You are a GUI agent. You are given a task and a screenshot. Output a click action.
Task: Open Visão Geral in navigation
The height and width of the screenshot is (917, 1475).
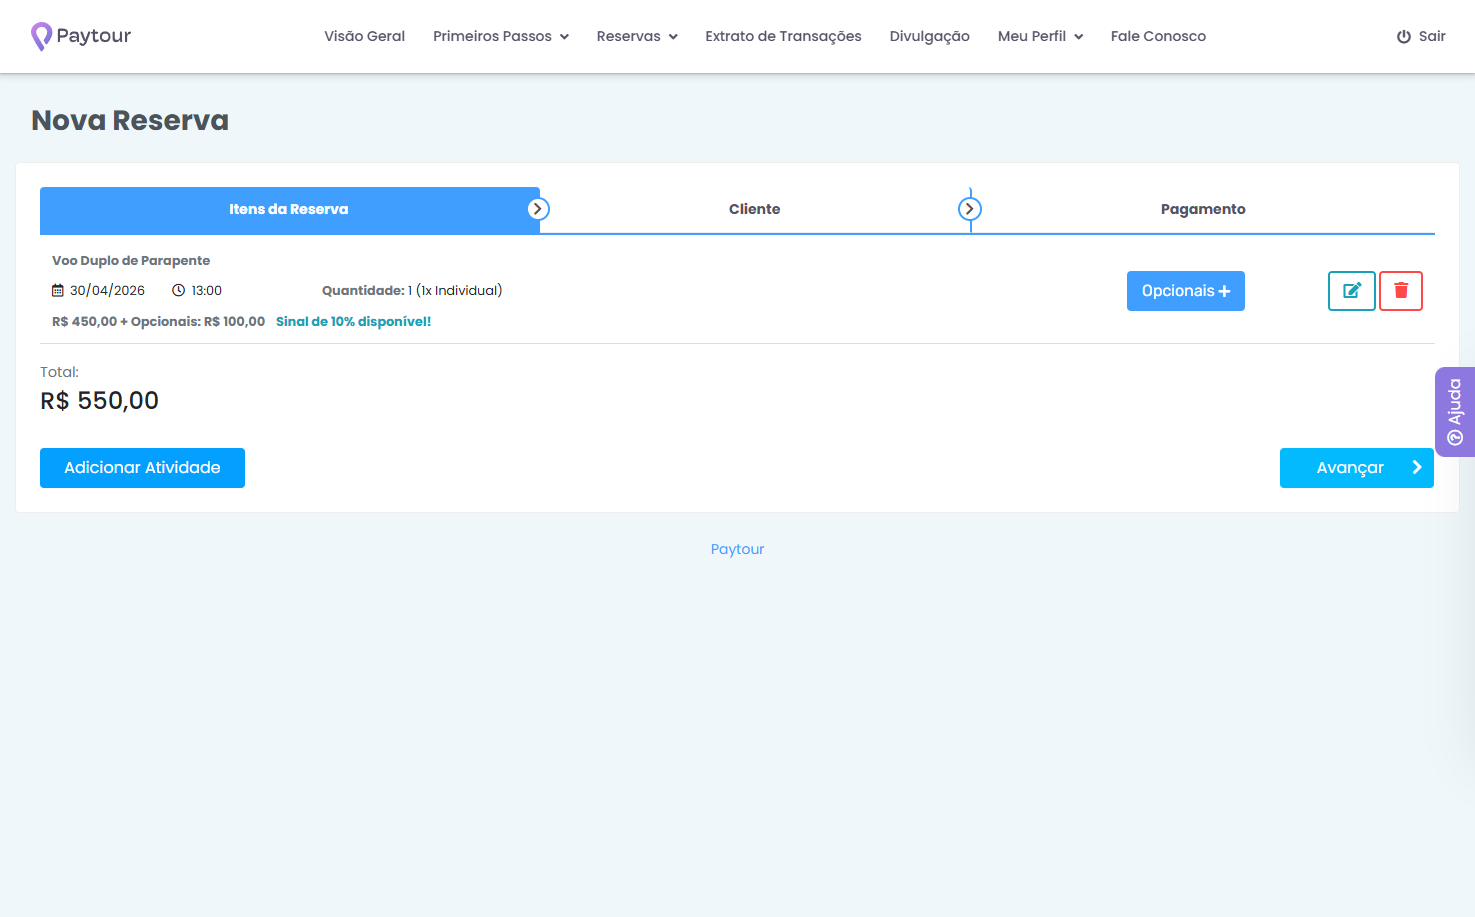pyautogui.click(x=364, y=36)
